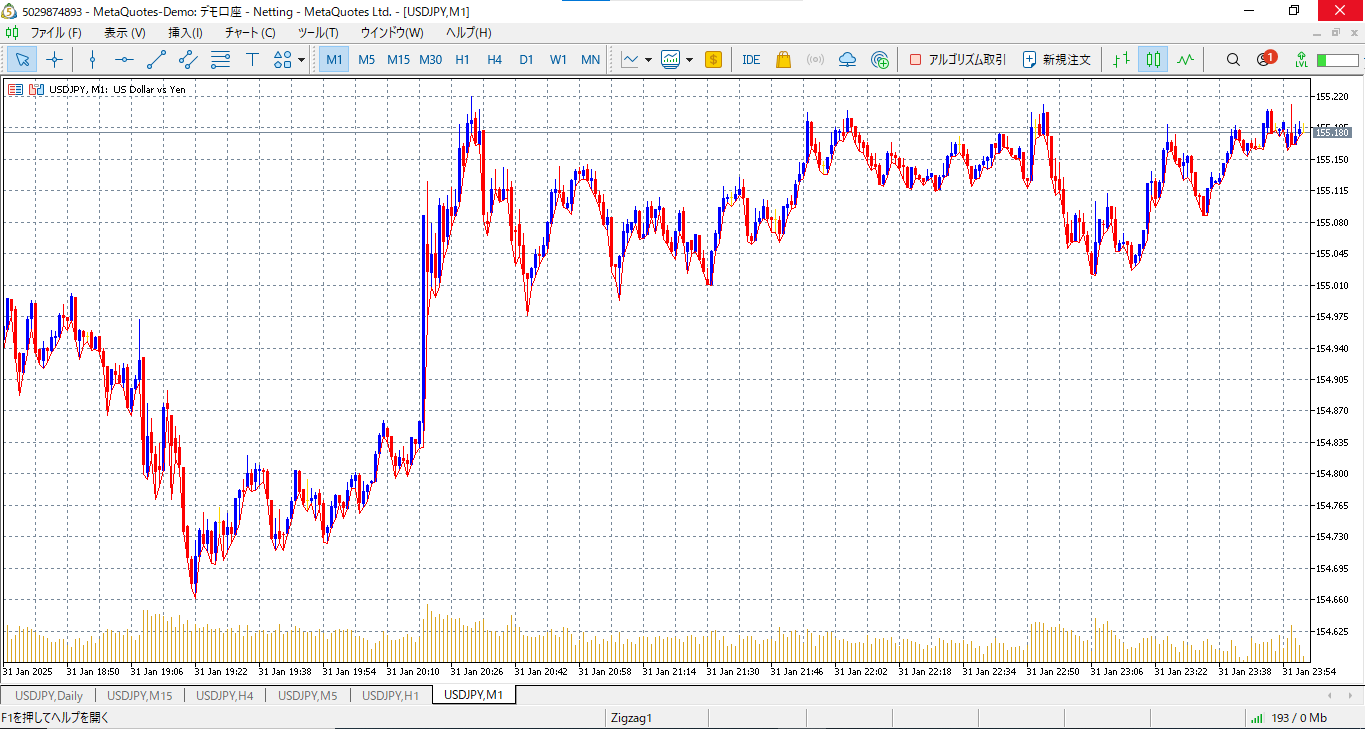Click the 155.180 current price label
Image resolution: width=1365 pixels, height=729 pixels.
1331,132
